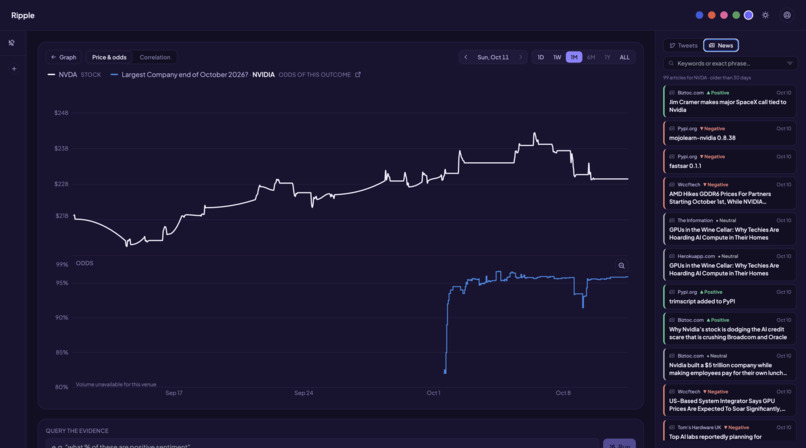Select the green theme color dot
The height and width of the screenshot is (448, 806).
coord(736,15)
